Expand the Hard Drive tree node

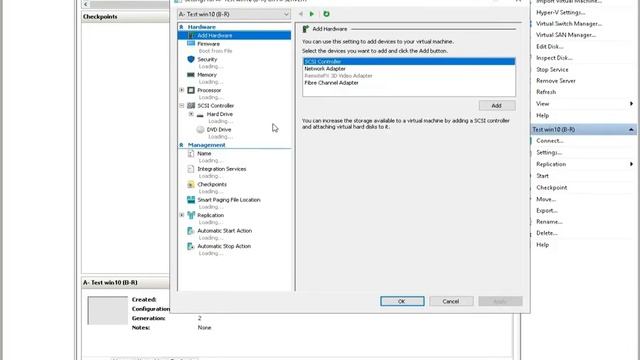click(x=191, y=114)
